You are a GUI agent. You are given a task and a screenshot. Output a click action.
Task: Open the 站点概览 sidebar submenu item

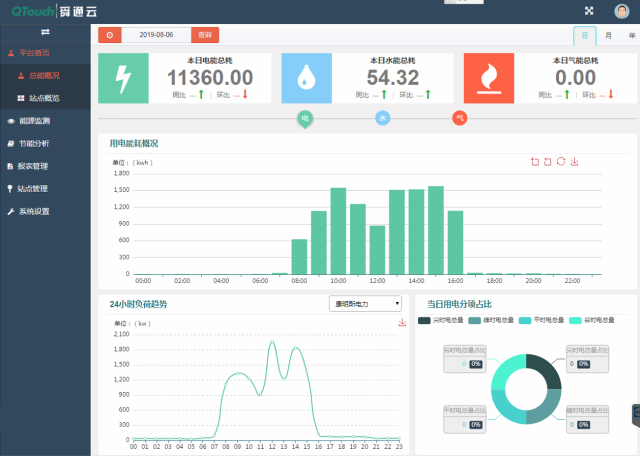(x=43, y=98)
